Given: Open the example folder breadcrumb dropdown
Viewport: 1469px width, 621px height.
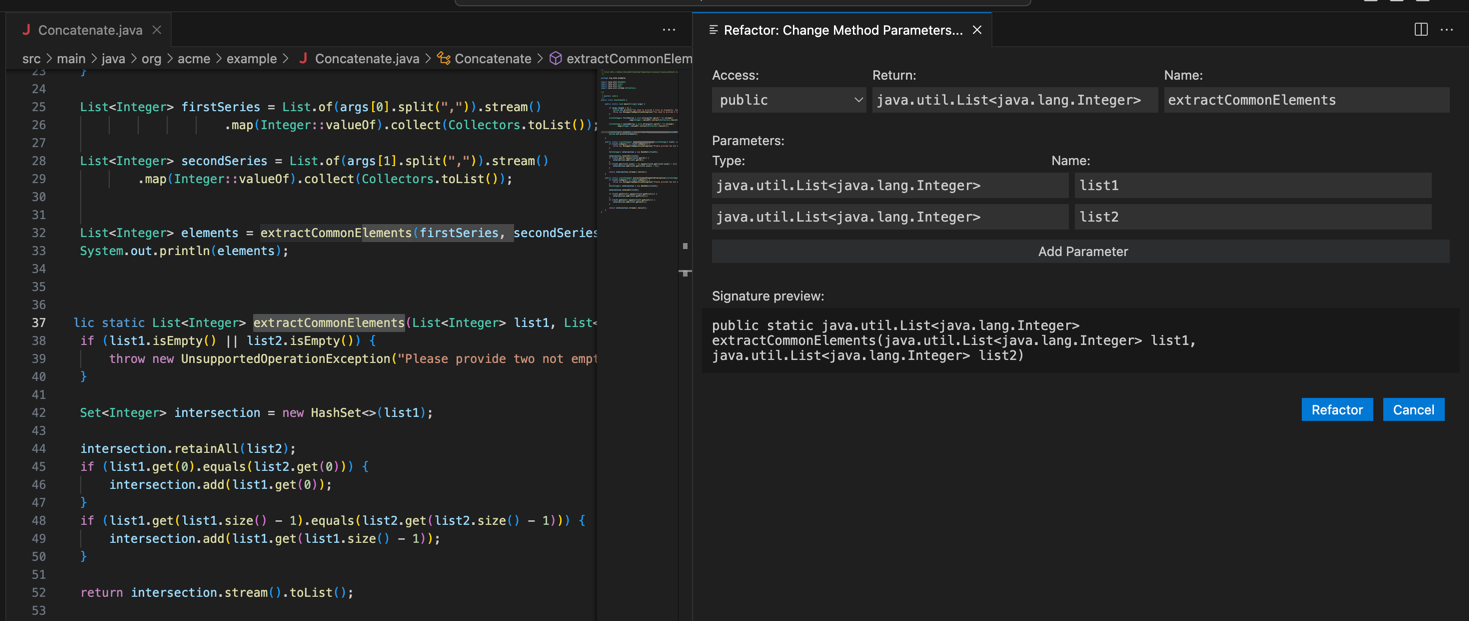Looking at the screenshot, I should pos(252,58).
